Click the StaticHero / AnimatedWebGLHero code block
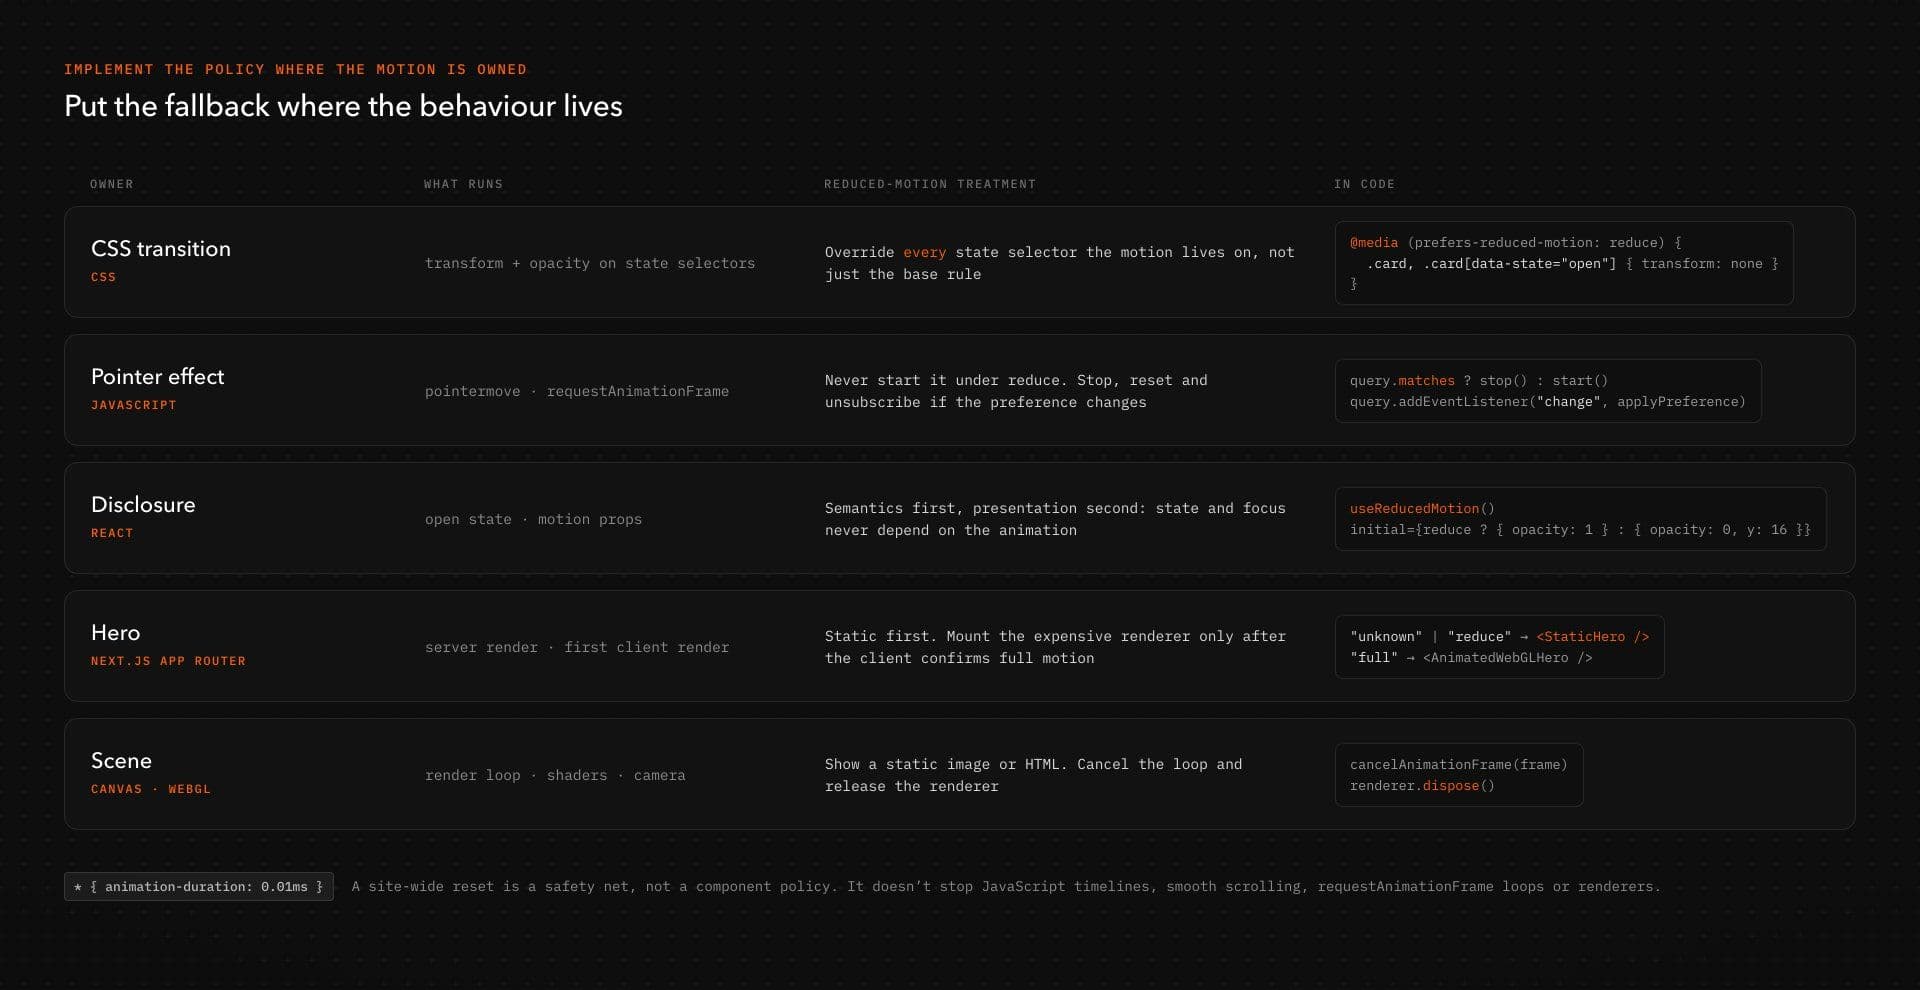Viewport: 1920px width, 990px height. coord(1500,647)
